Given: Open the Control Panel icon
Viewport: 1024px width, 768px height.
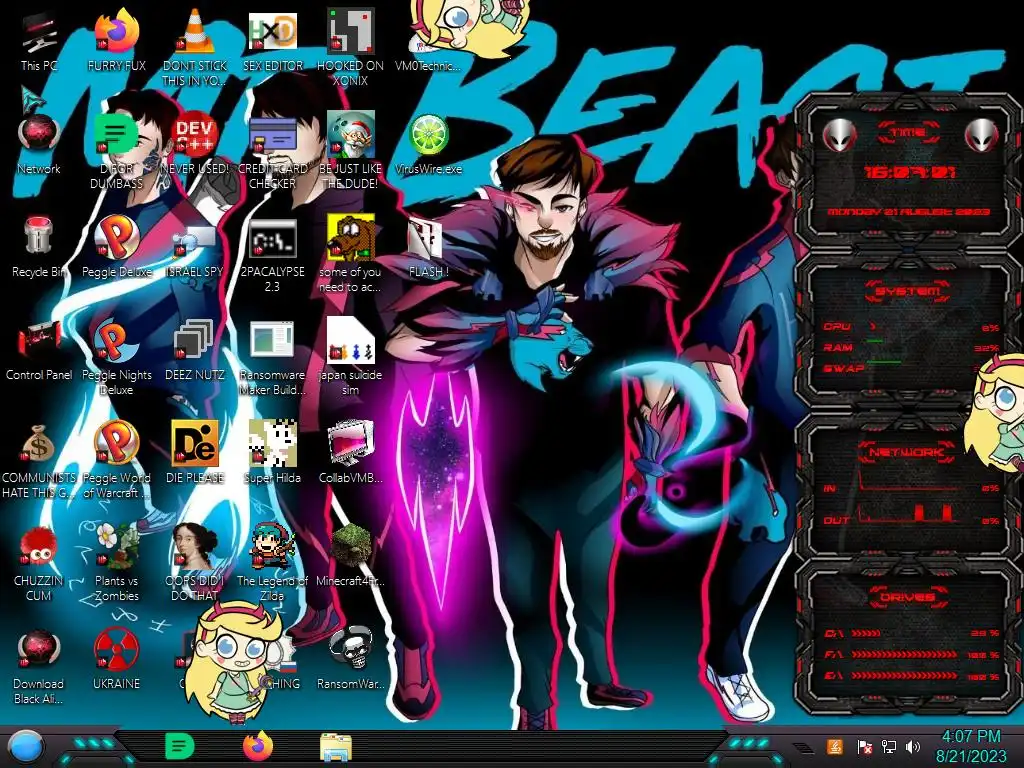Looking at the screenshot, I should pos(39,350).
